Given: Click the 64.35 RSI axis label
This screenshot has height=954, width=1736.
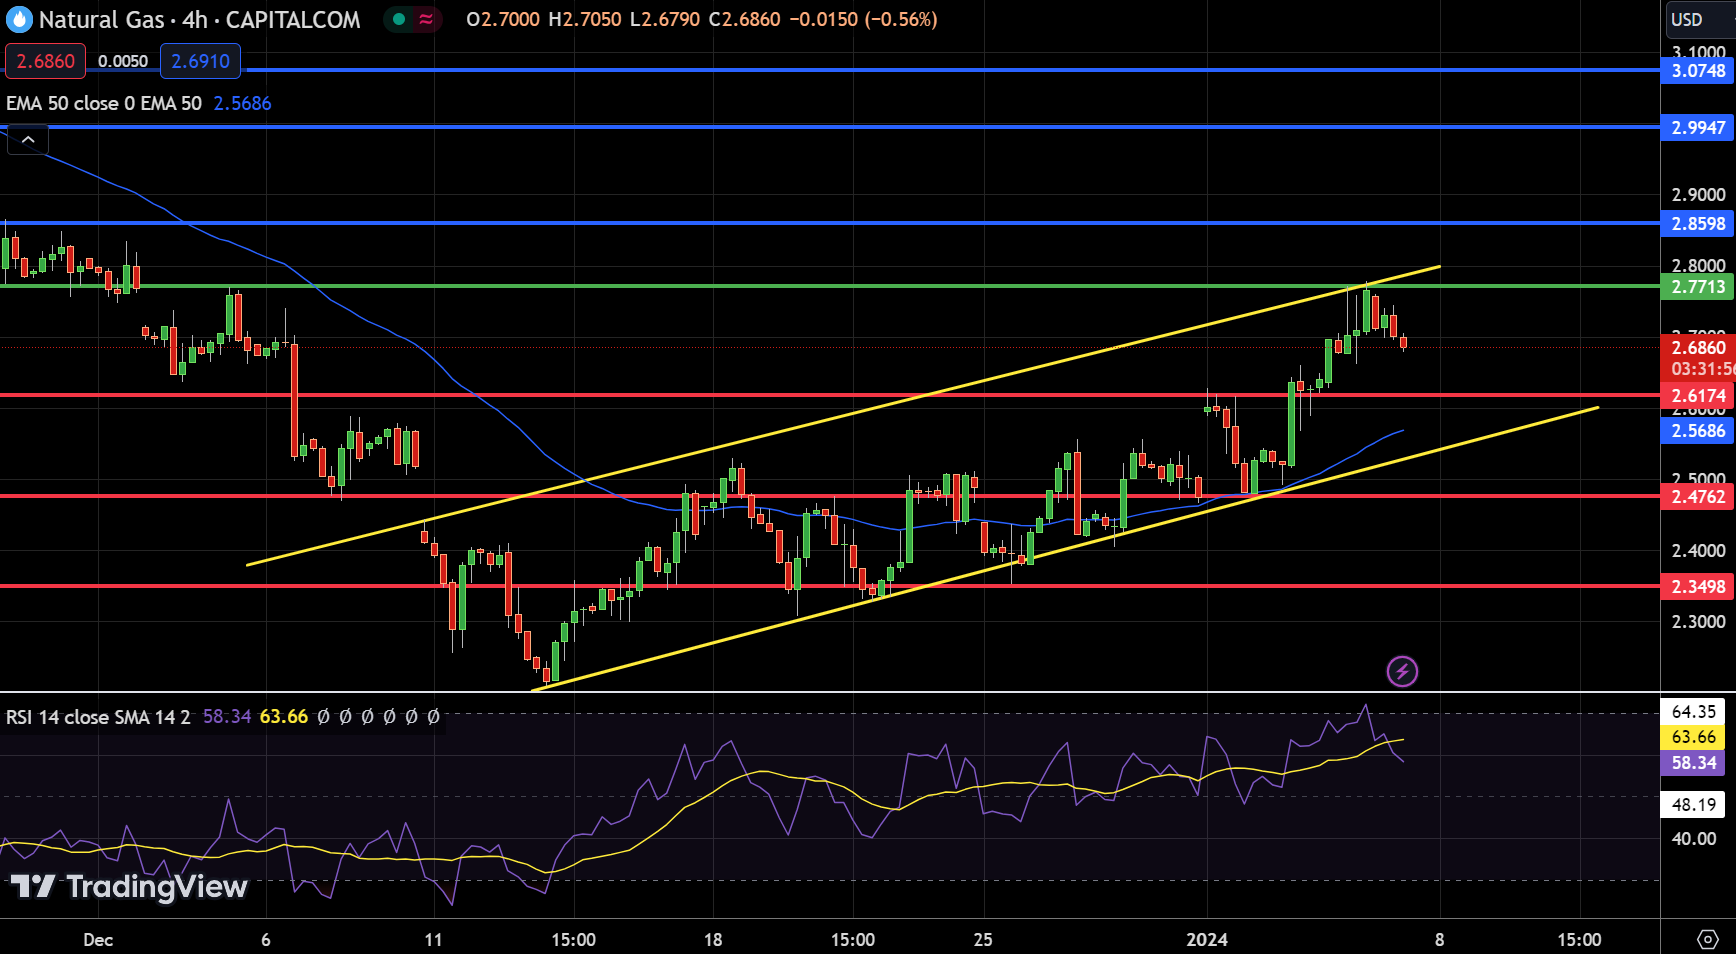Looking at the screenshot, I should [1693, 711].
